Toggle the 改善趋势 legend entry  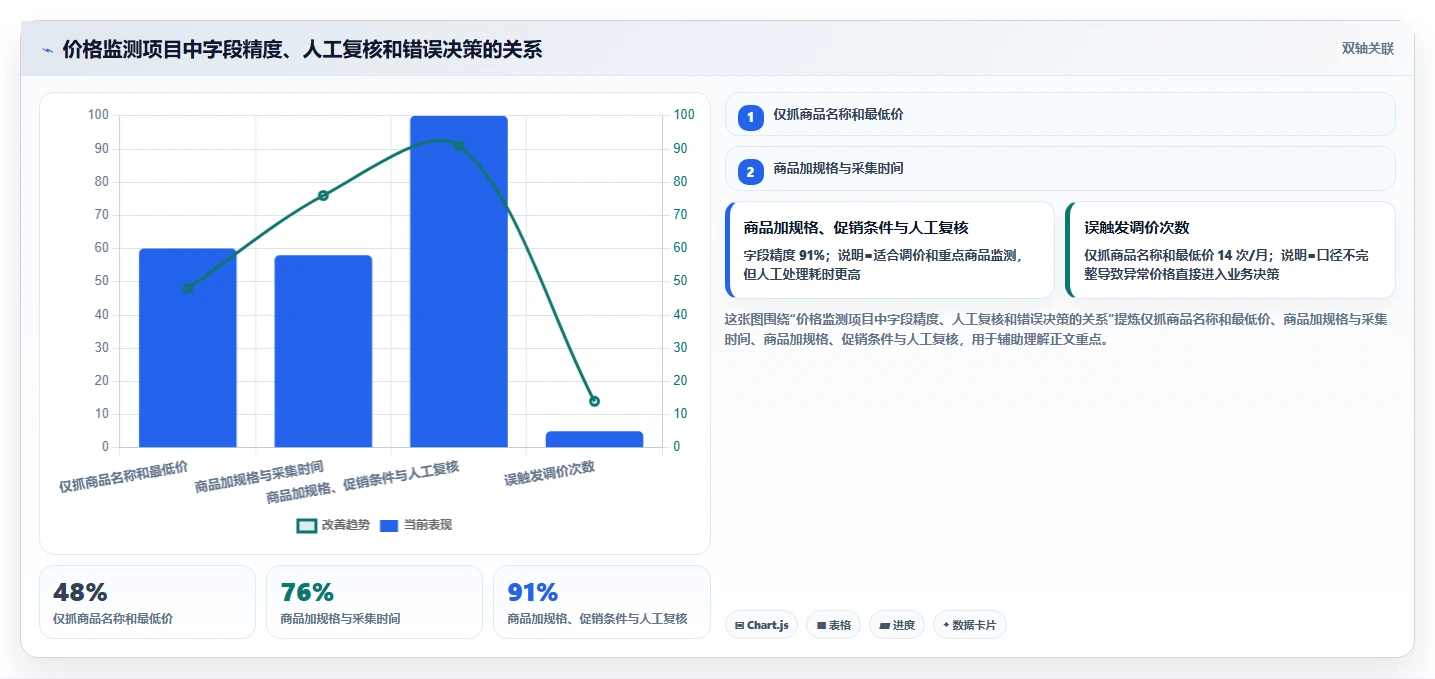[334, 525]
